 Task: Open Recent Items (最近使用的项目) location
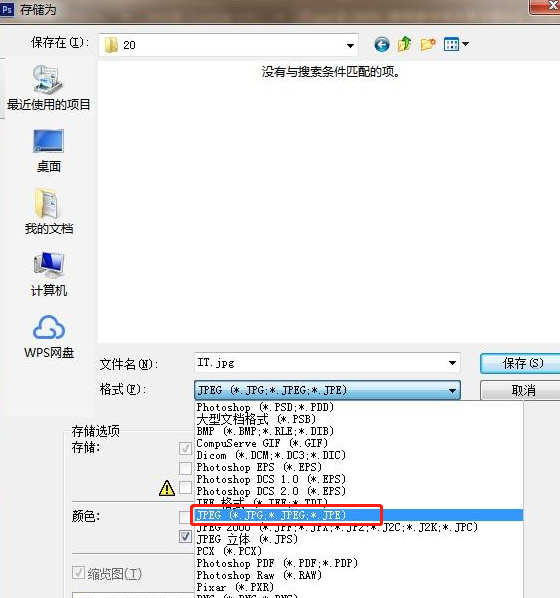click(x=48, y=88)
